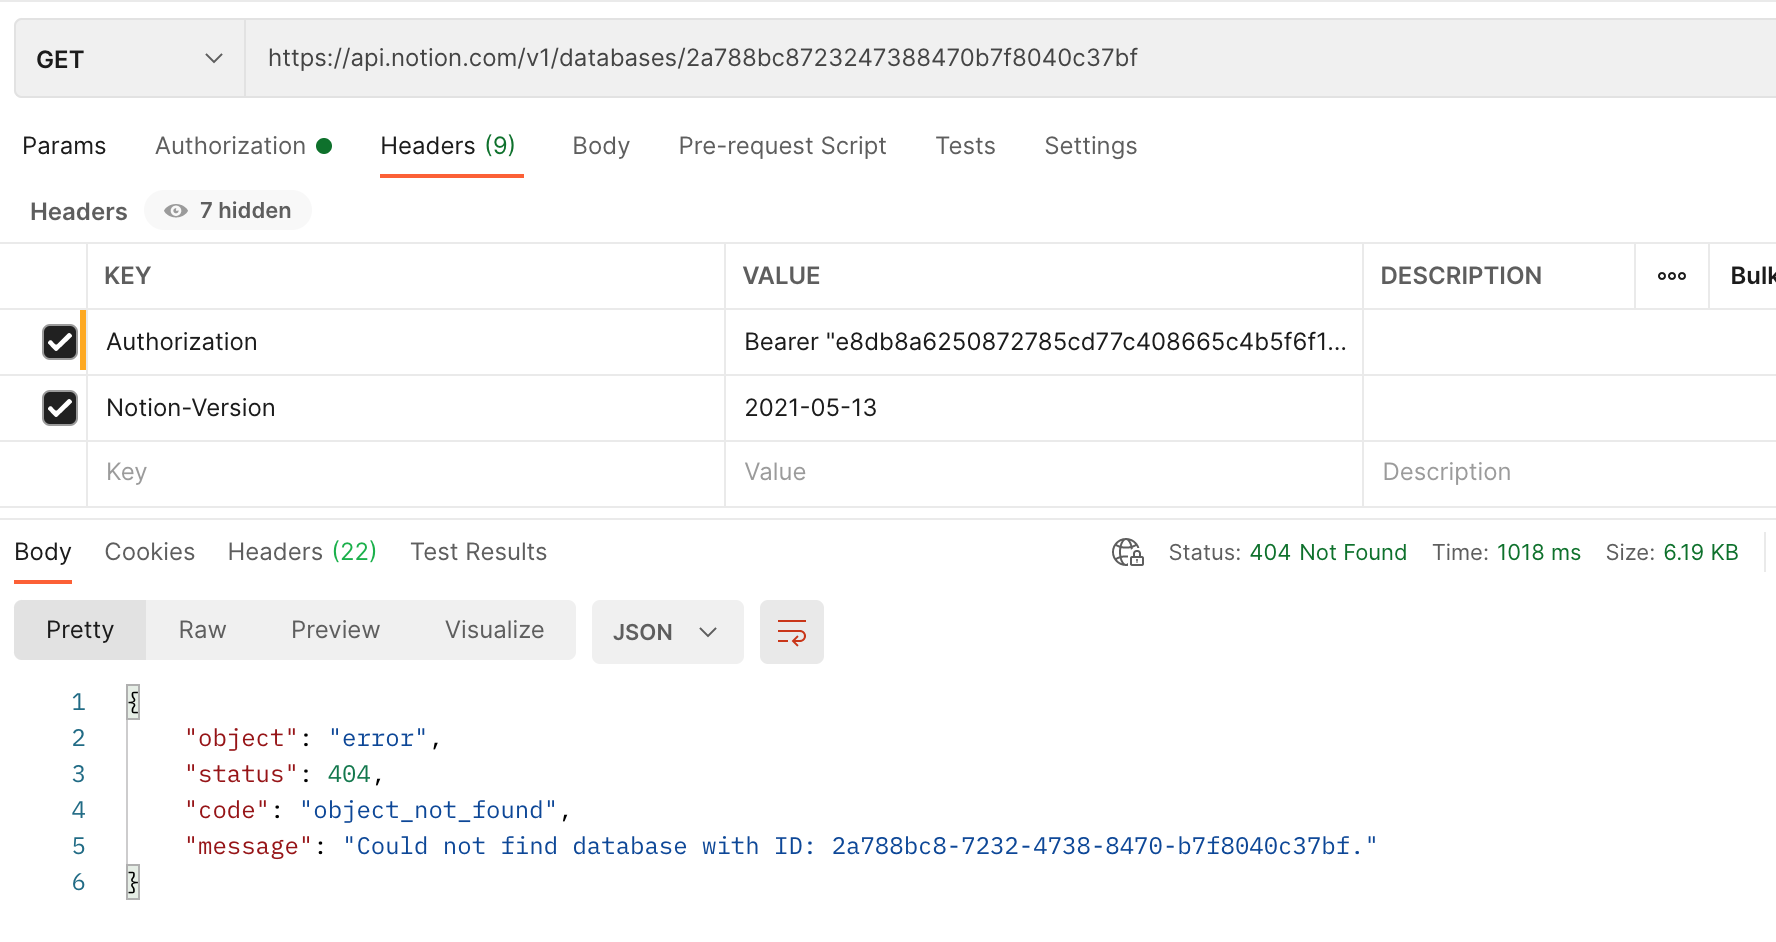The width and height of the screenshot is (1776, 942).
Task: Open the GET method dropdown
Action: pos(130,59)
